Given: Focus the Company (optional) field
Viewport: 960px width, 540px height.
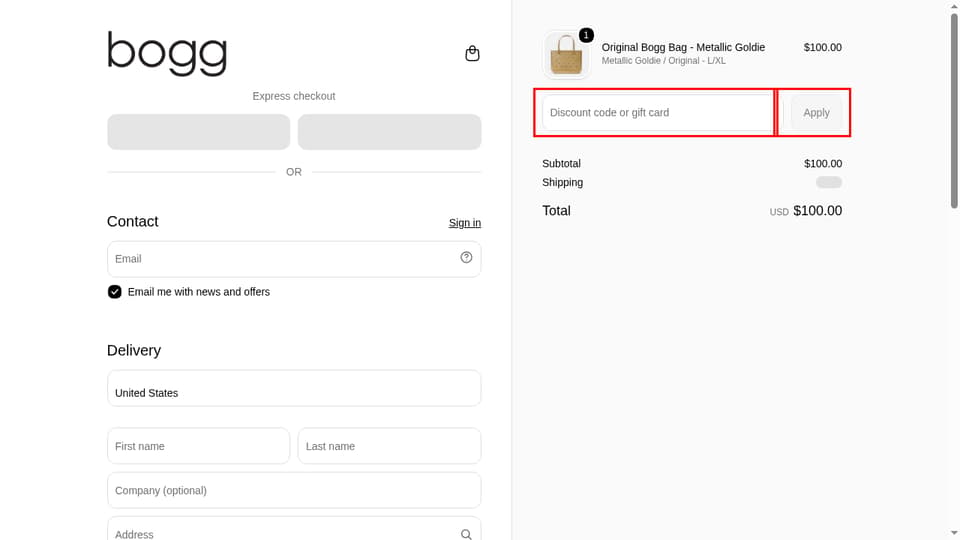Looking at the screenshot, I should 294,490.
